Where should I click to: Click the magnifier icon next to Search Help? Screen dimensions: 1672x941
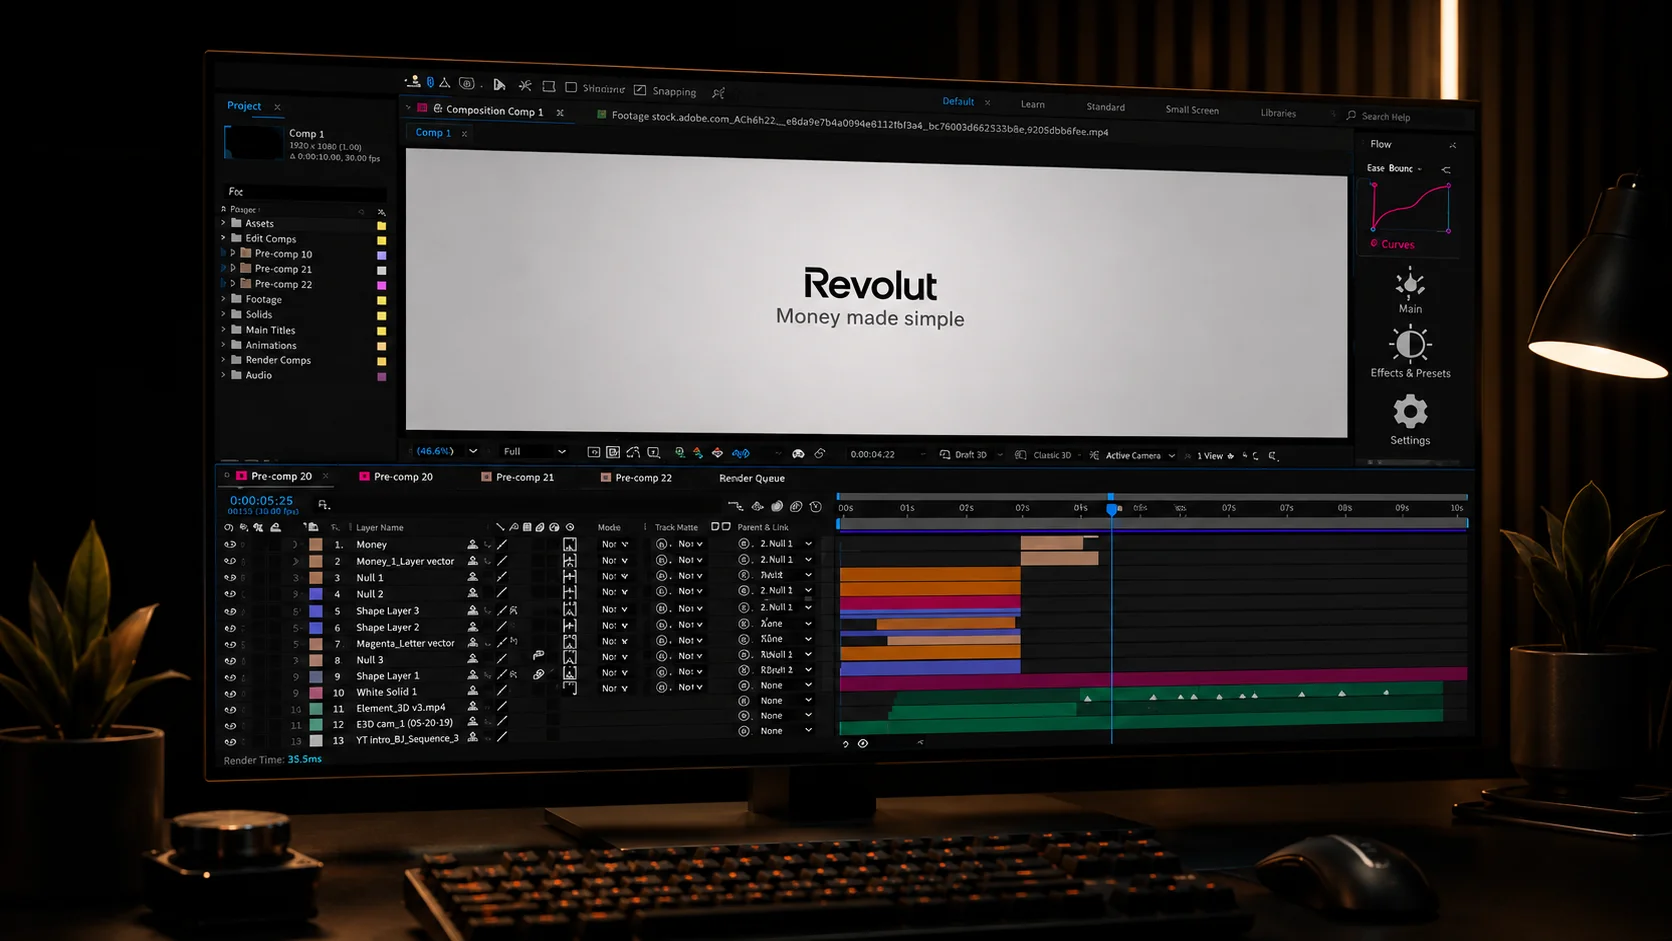1351,116
